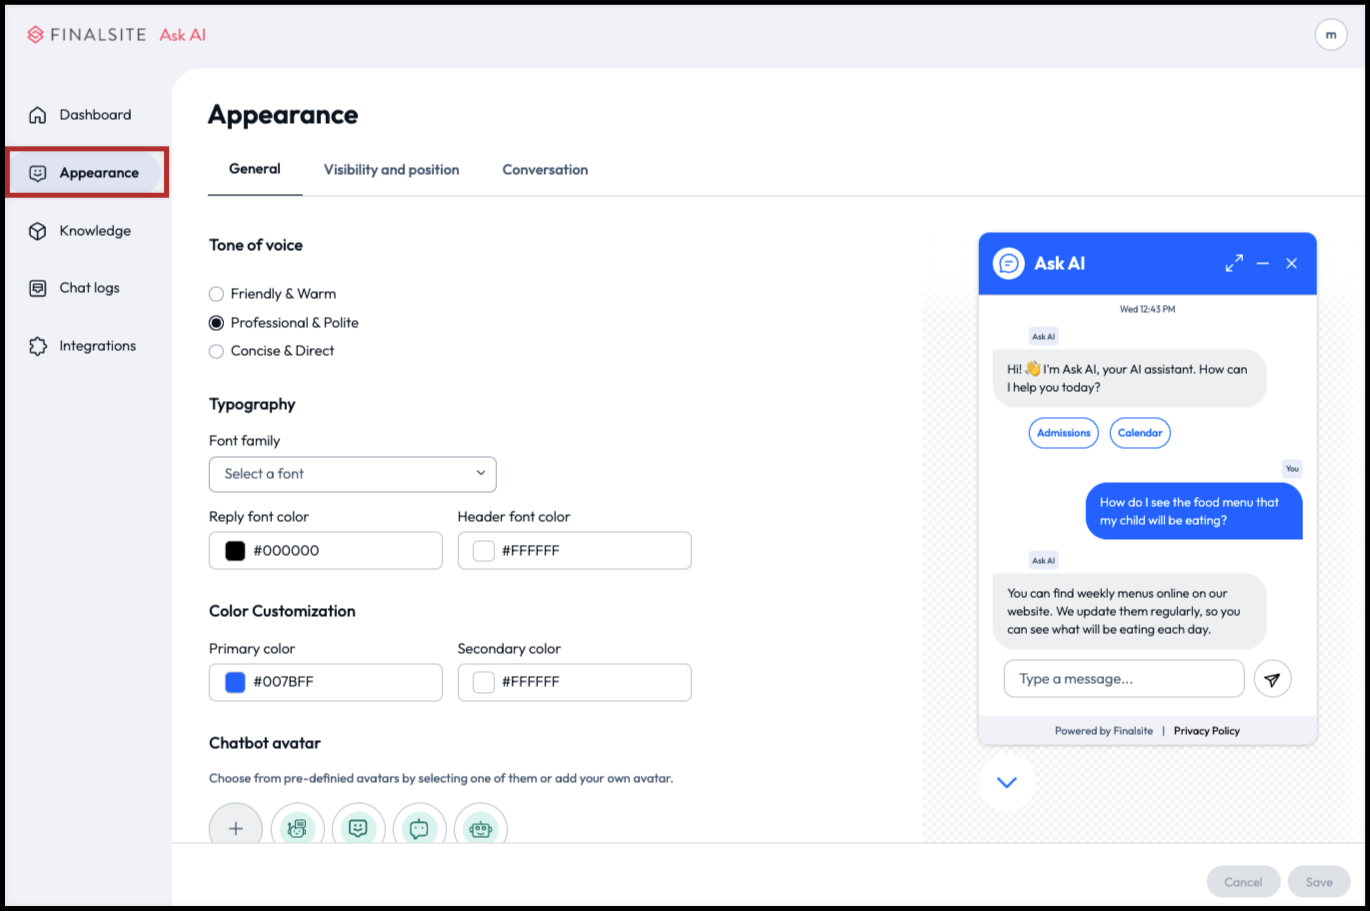Click the white header font color swatch
1370x911 pixels.
coord(484,551)
